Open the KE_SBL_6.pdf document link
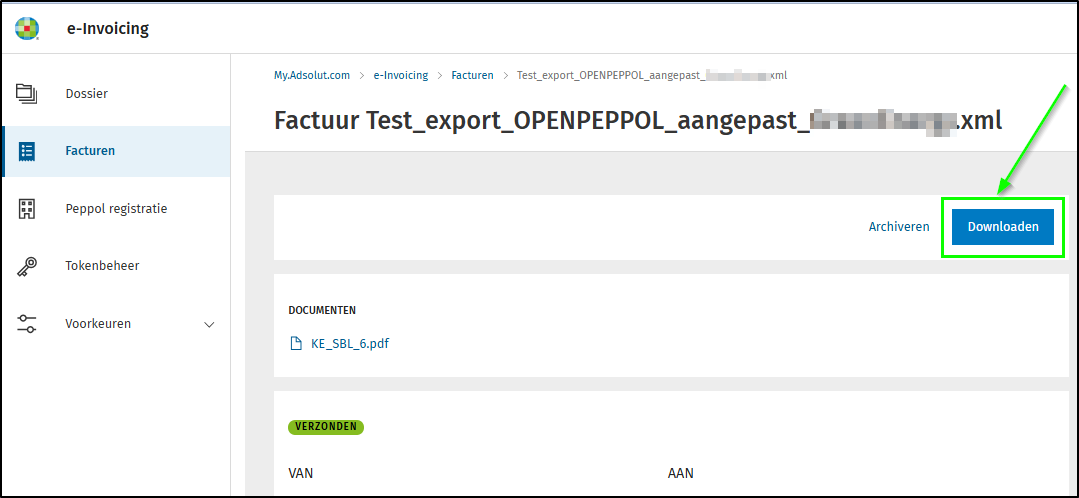The width and height of the screenshot is (1079, 498). pos(350,343)
